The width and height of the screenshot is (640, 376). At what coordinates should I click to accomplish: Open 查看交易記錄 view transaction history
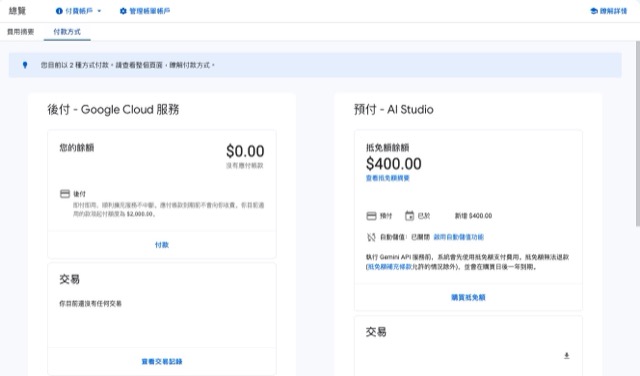pyautogui.click(x=162, y=361)
